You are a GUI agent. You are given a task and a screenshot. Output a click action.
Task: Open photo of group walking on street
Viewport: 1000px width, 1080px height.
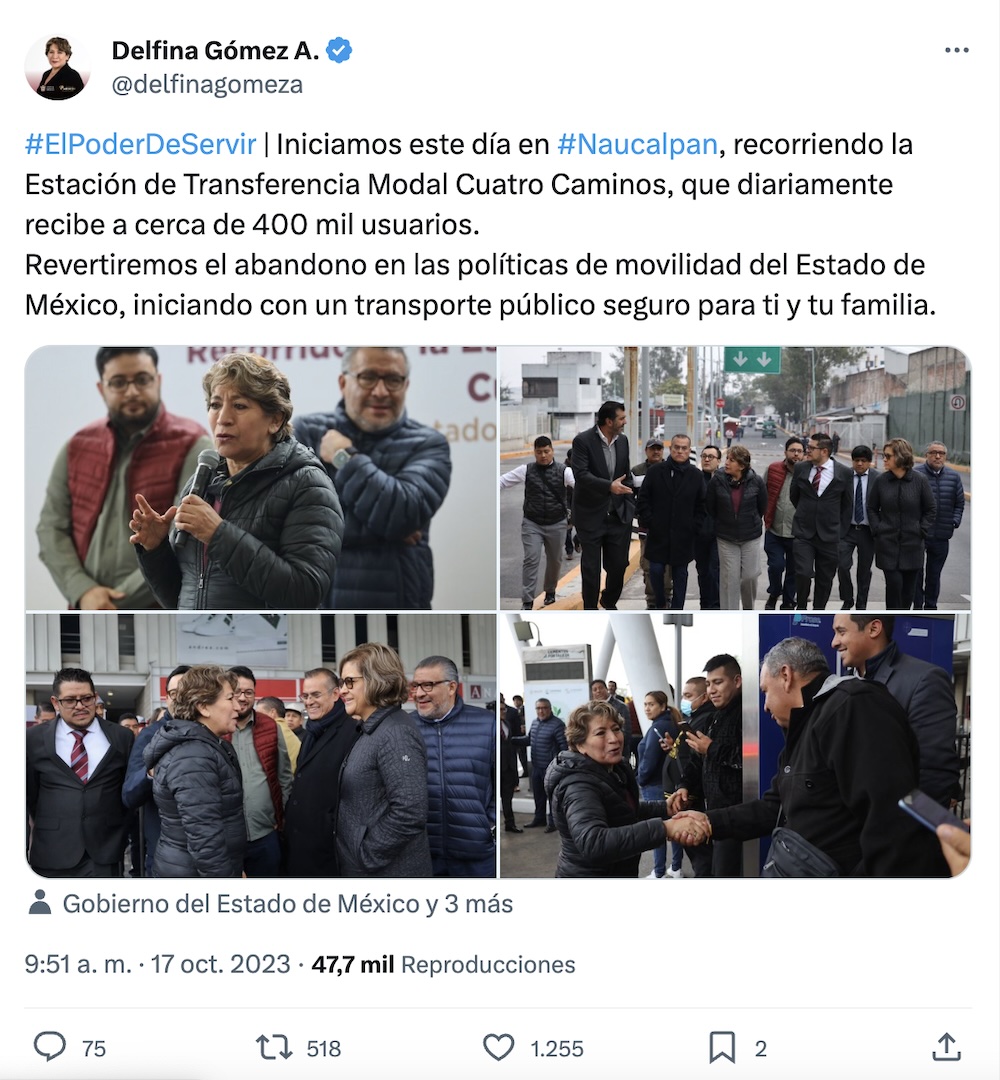(x=735, y=477)
